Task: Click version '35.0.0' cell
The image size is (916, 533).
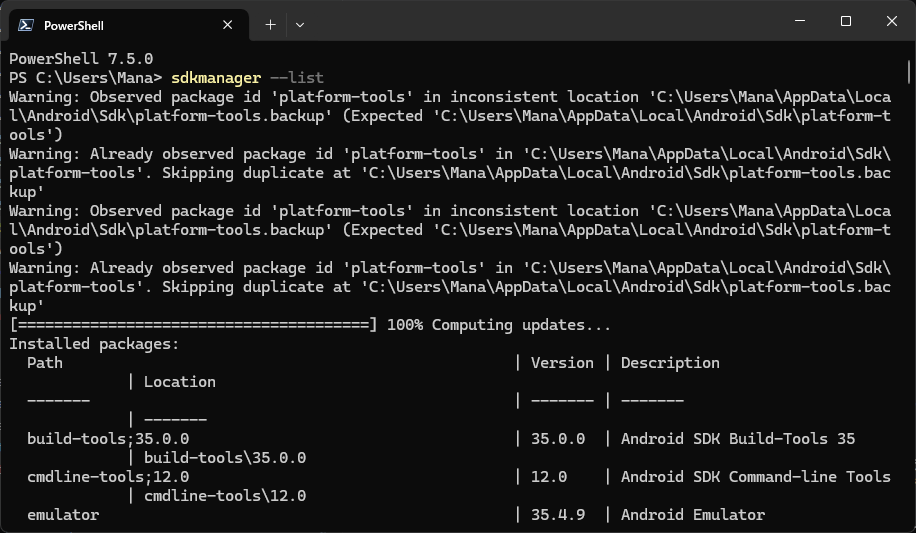Action: click(558, 439)
